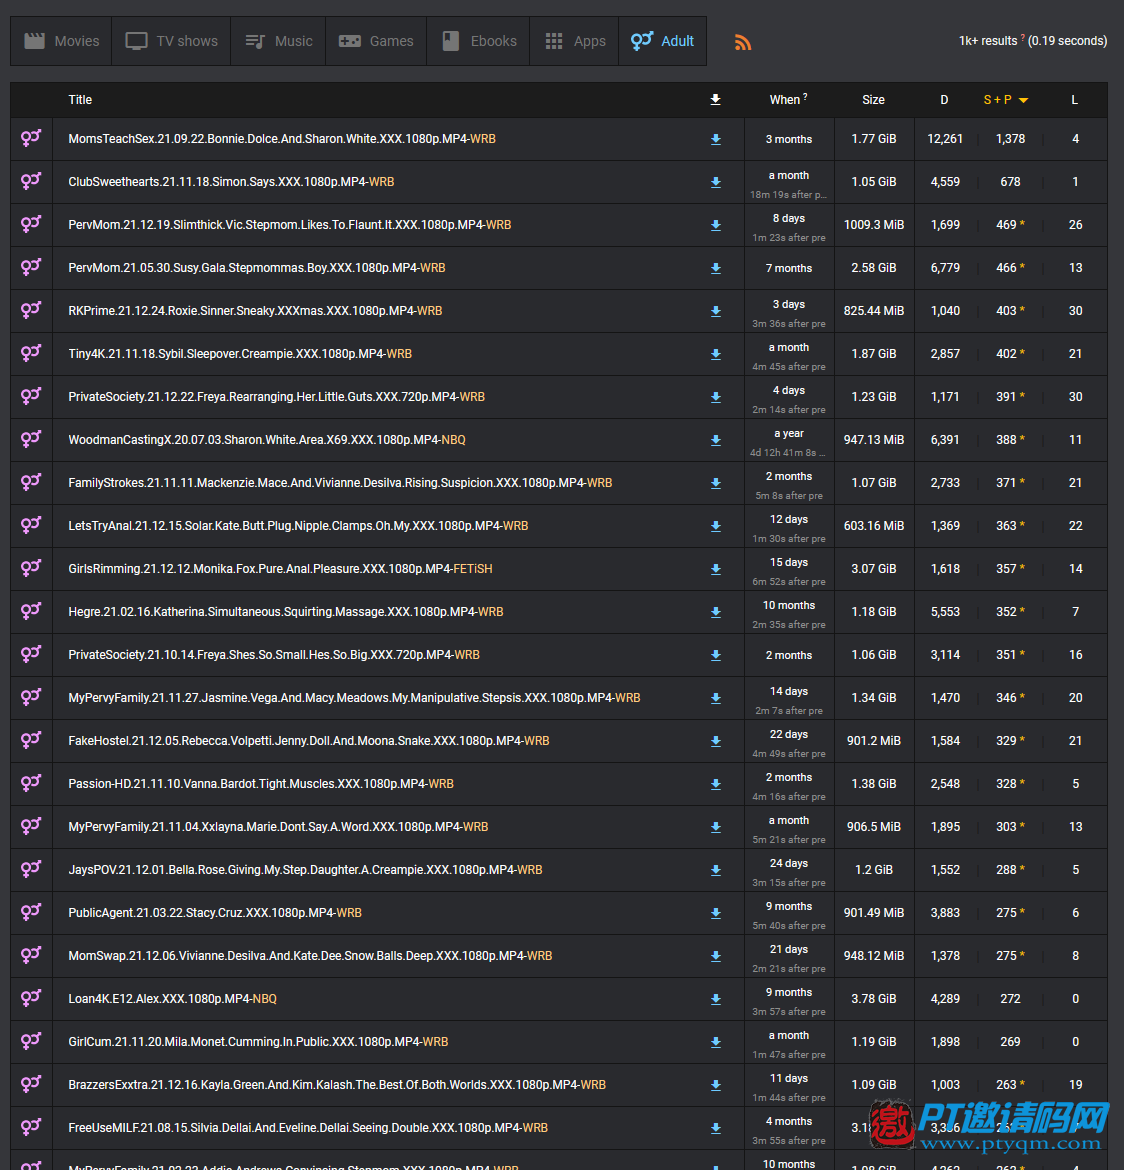Download the 603.16 MiB torrent

click(x=716, y=527)
